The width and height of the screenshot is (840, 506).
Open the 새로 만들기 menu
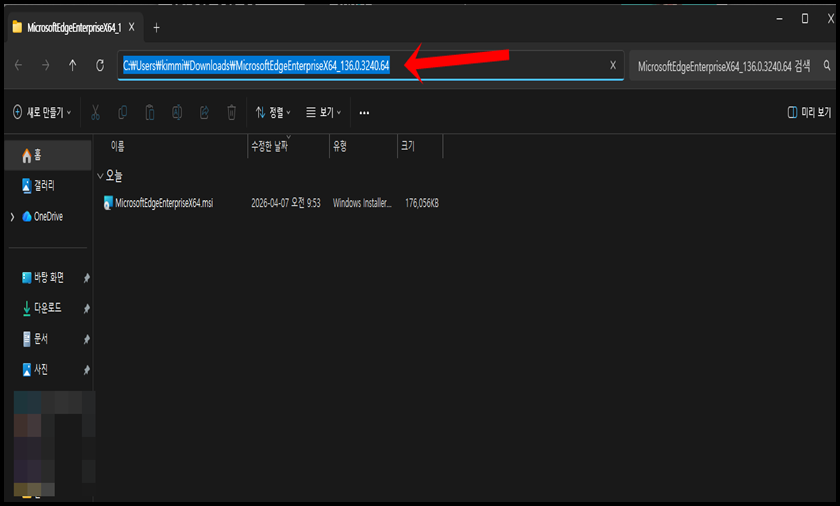(x=42, y=112)
